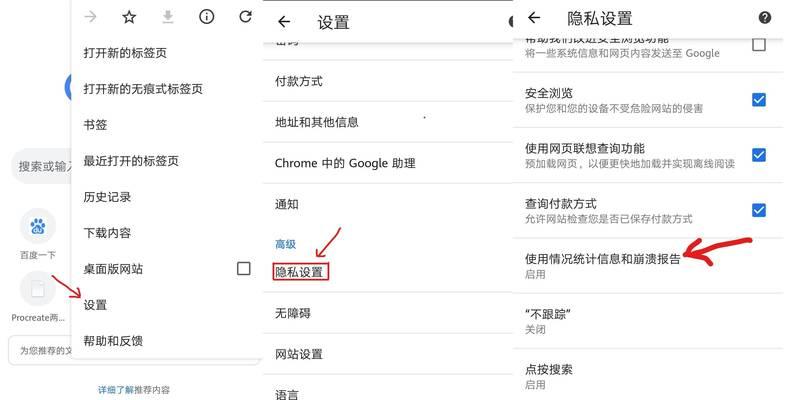Screen dimensions: 804x400
Task: Click the download page icon
Action: 168,17
